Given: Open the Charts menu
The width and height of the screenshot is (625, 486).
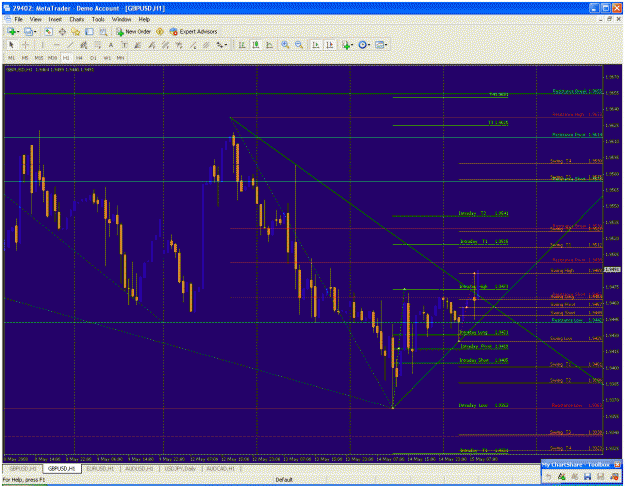Looking at the screenshot, I should pos(77,19).
